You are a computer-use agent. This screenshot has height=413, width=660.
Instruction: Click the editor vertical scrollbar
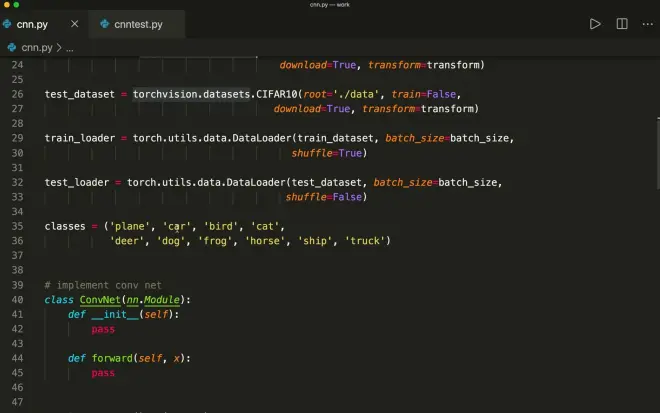click(x=657, y=153)
